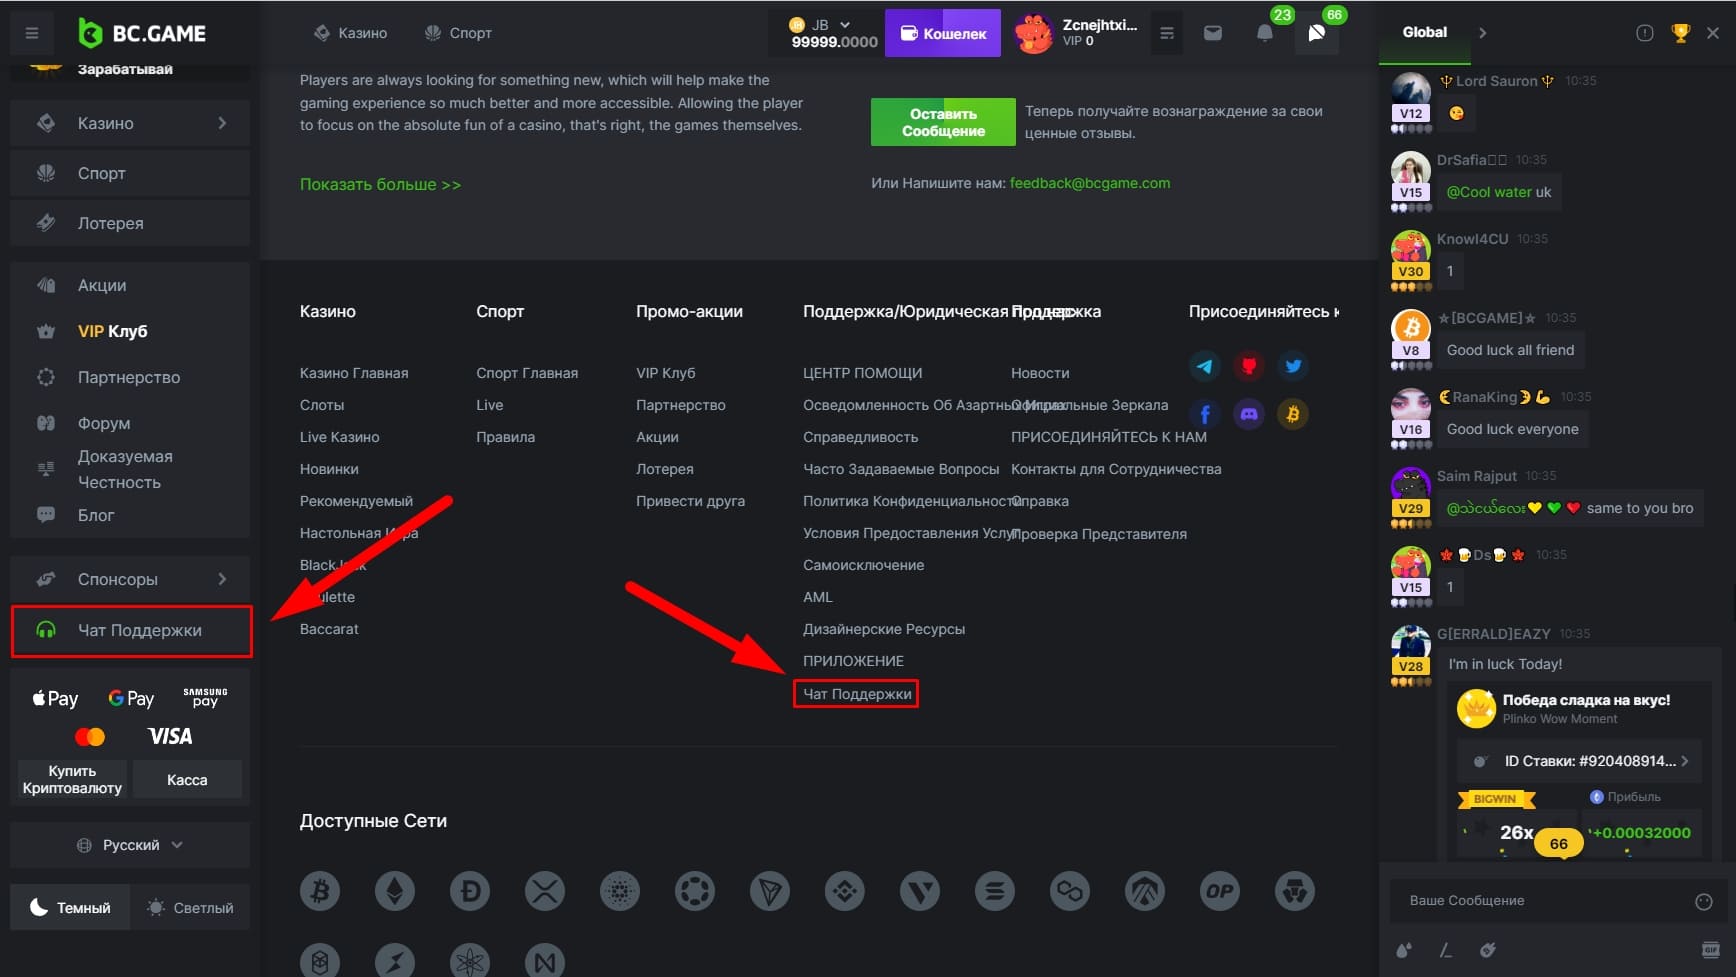Open notifications bell icon
The image size is (1736, 977).
(x=1264, y=33)
